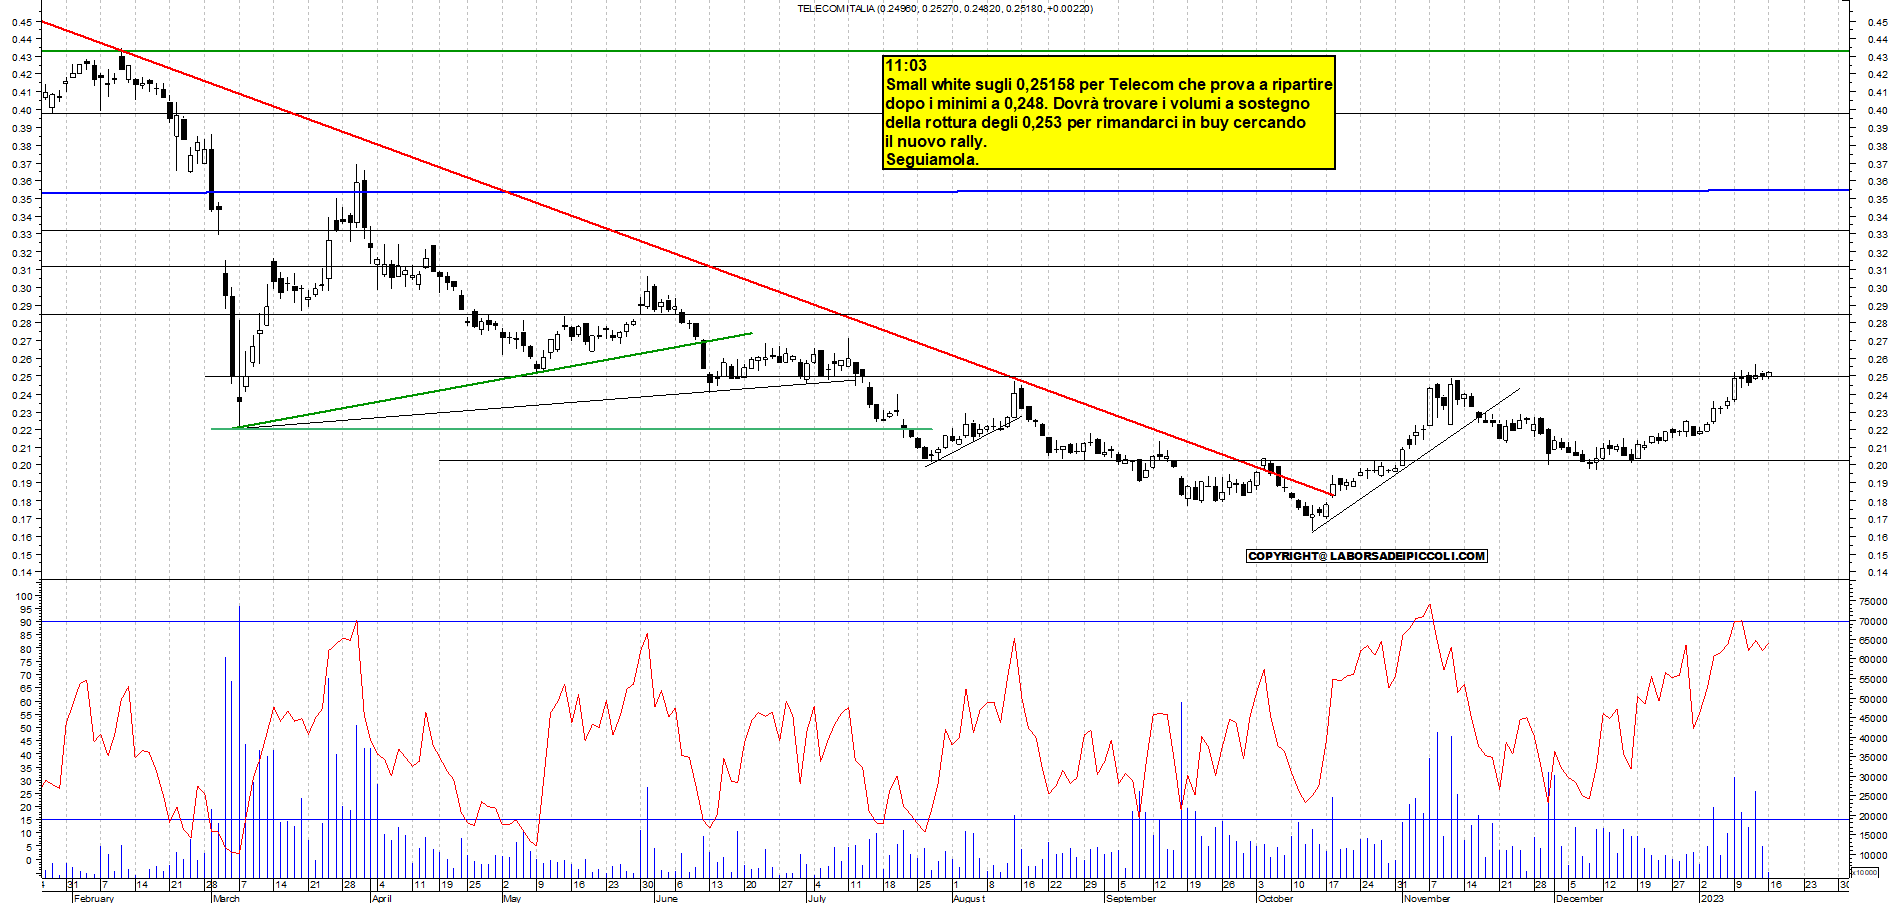Click 85 on the oscillator scale
Screen dimensions: 1890x903
pyautogui.click(x=27, y=636)
